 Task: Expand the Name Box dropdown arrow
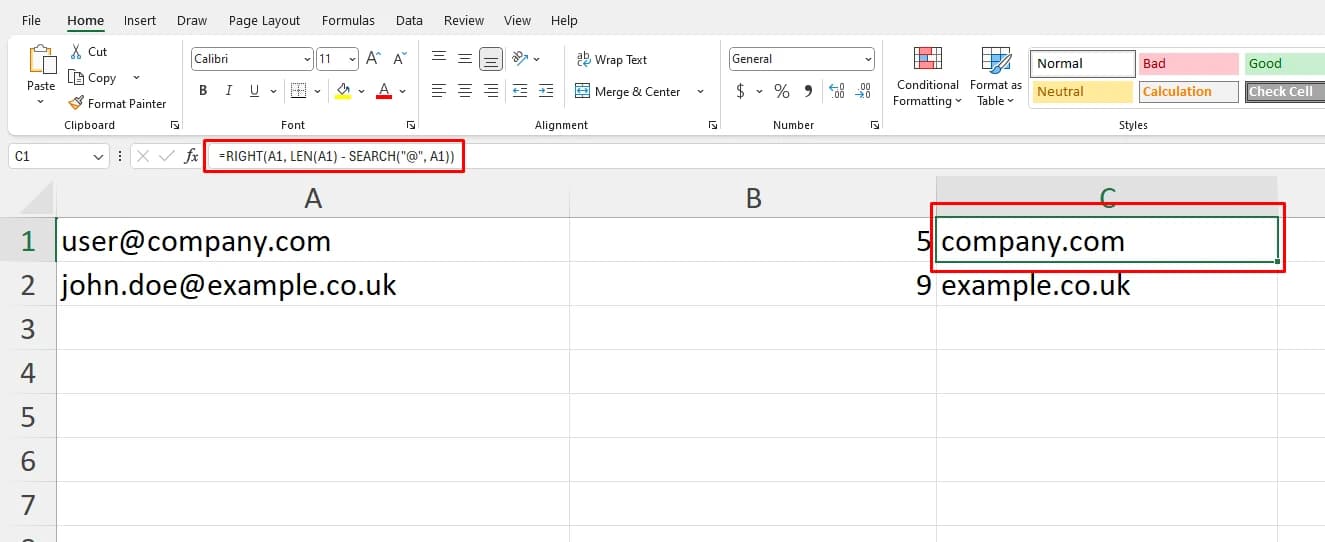pyautogui.click(x=98, y=157)
